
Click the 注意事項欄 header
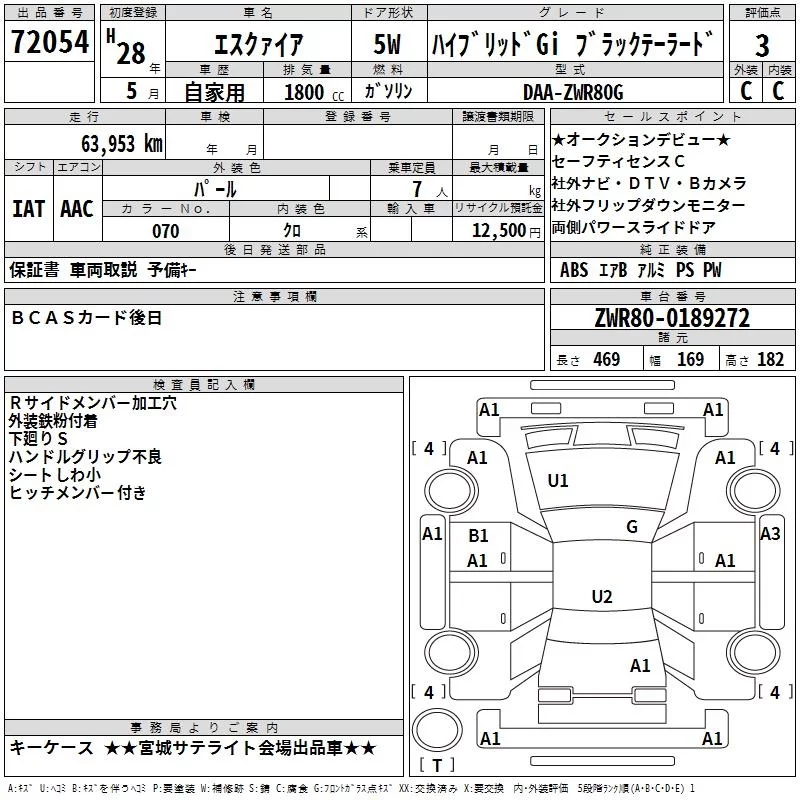coord(274,296)
